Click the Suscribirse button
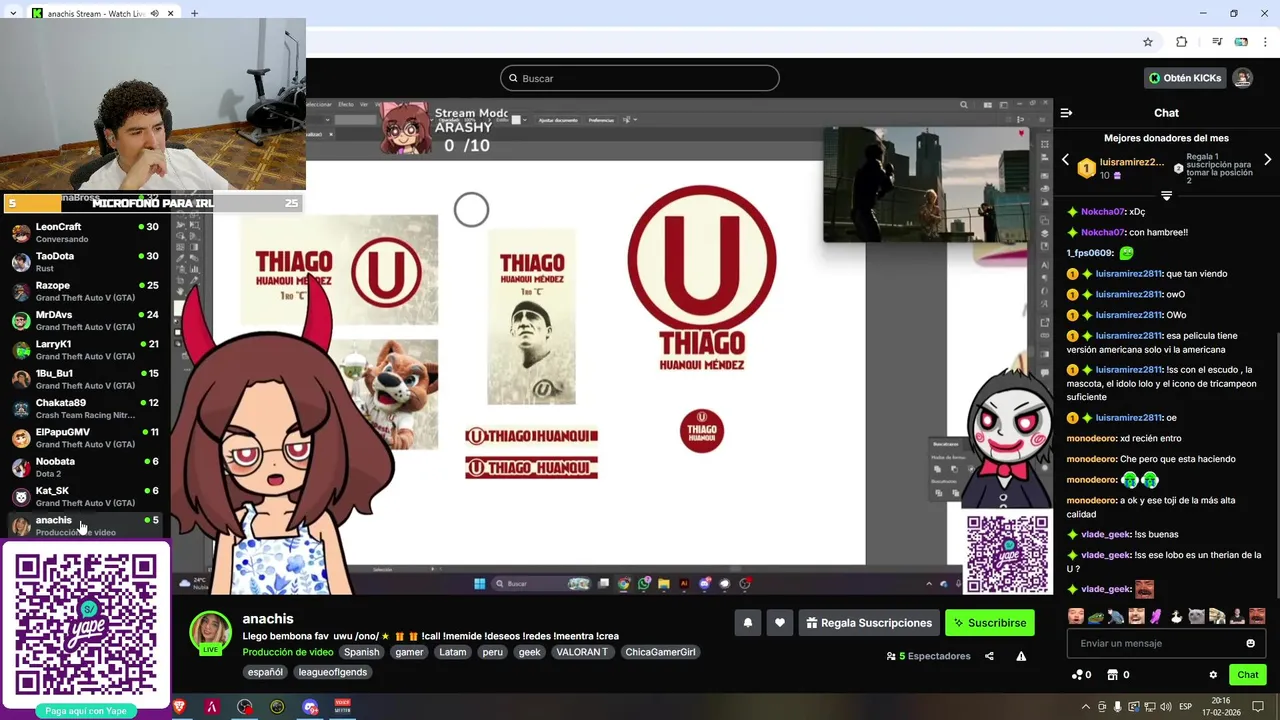This screenshot has height=720, width=1280. 990,623
